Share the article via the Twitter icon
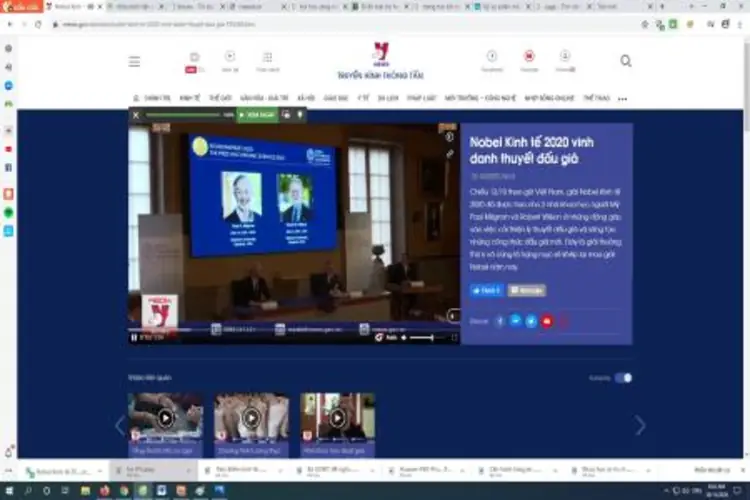 point(531,321)
